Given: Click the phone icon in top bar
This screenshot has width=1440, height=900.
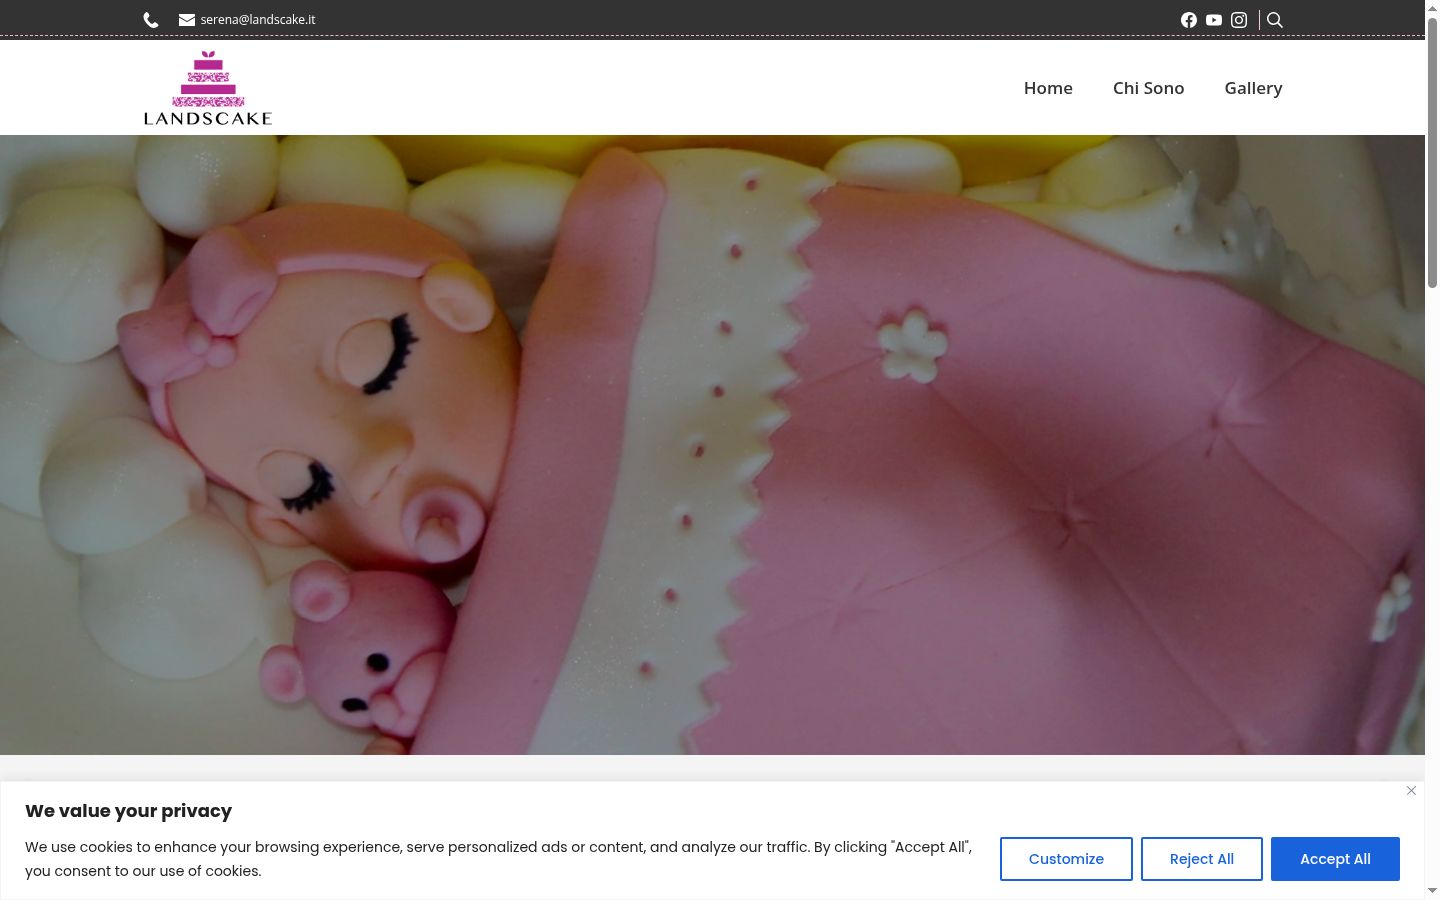Looking at the screenshot, I should coord(151,20).
